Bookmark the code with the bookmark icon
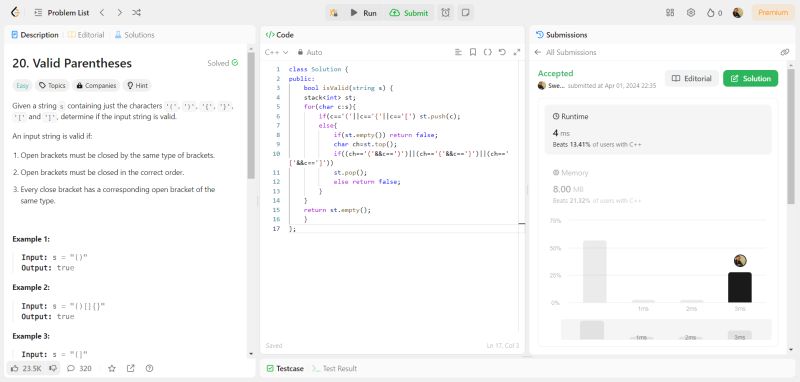 click(x=473, y=52)
